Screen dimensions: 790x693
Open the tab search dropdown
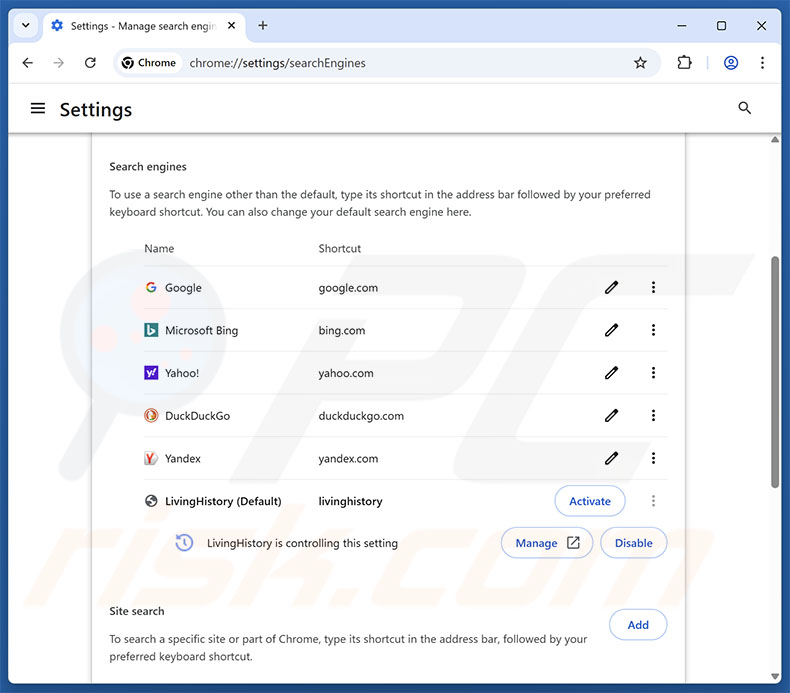[x=26, y=25]
